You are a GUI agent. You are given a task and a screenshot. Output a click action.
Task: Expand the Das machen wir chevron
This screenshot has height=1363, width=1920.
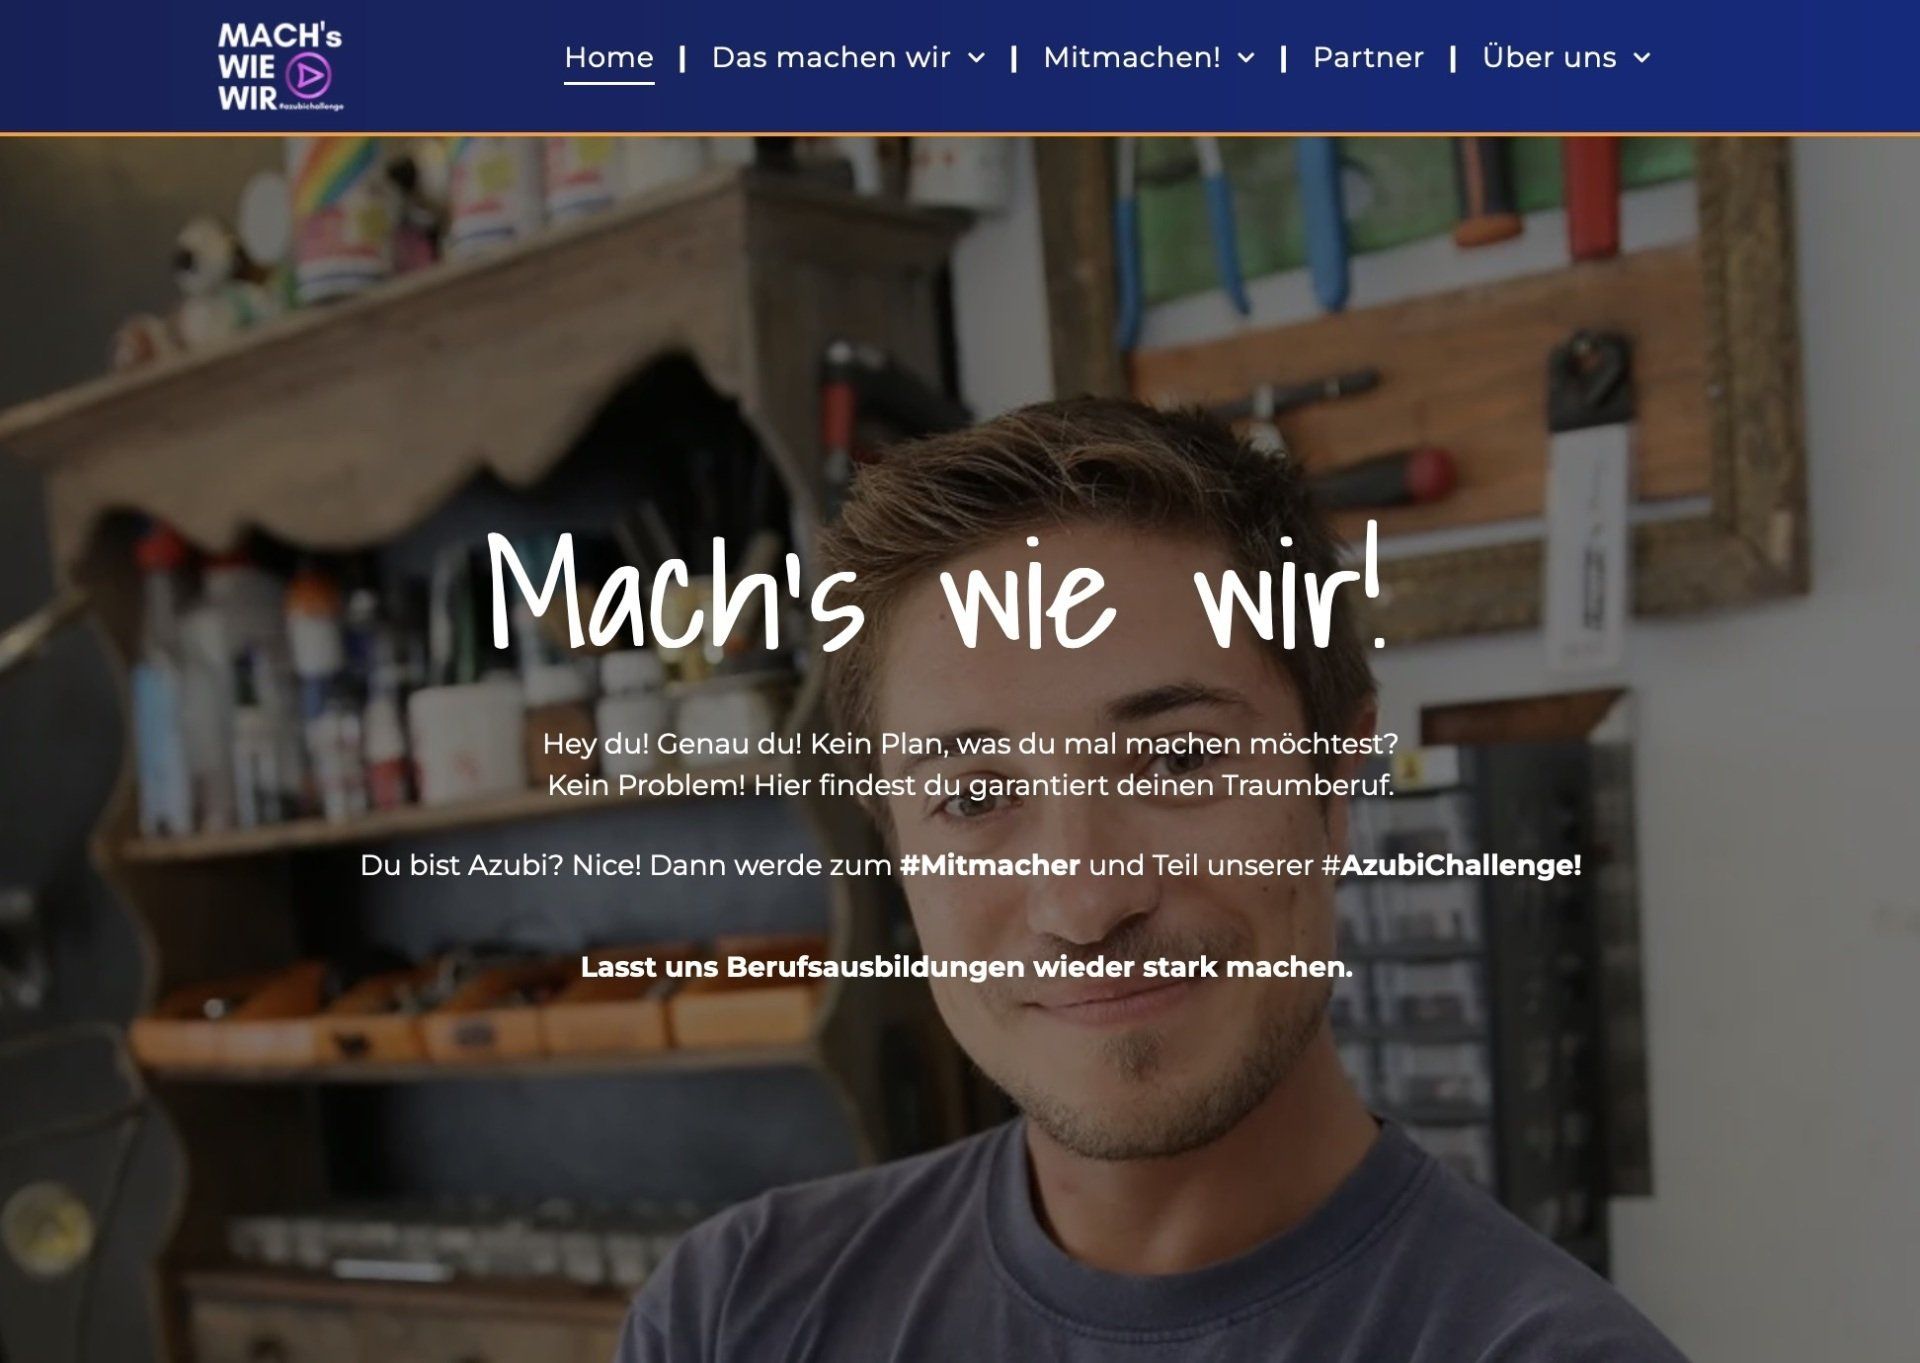click(976, 58)
